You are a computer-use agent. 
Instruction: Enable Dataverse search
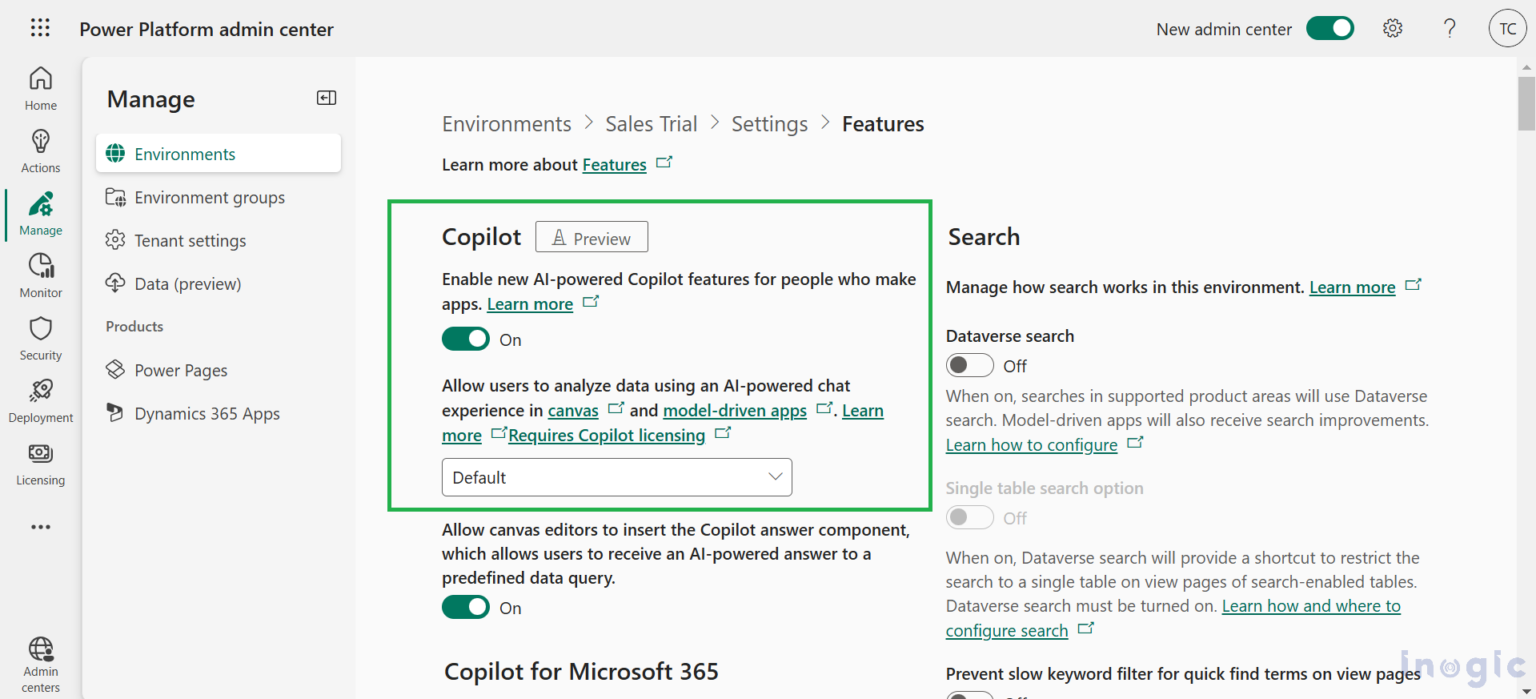(x=969, y=365)
